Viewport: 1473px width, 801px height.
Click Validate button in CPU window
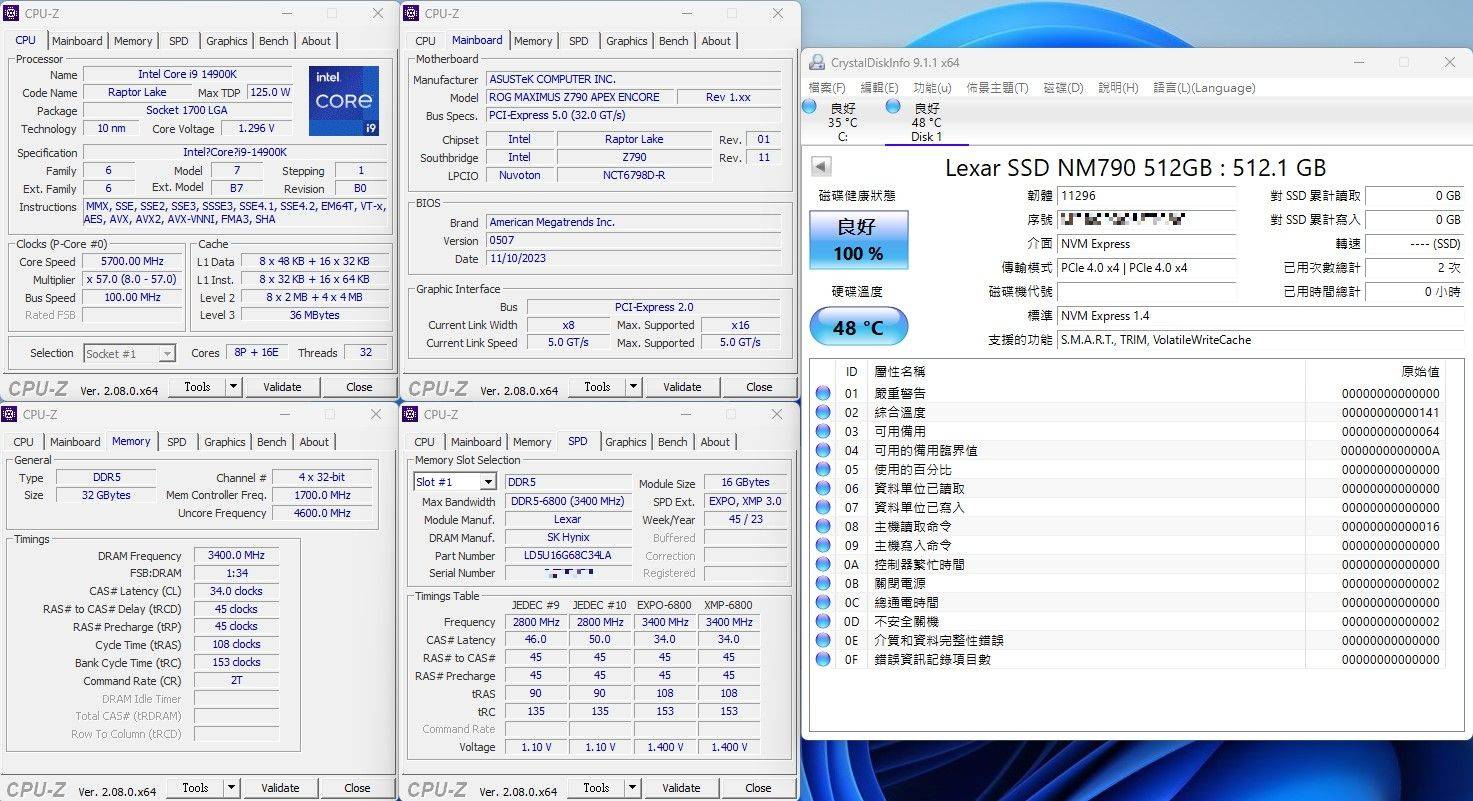click(282, 387)
